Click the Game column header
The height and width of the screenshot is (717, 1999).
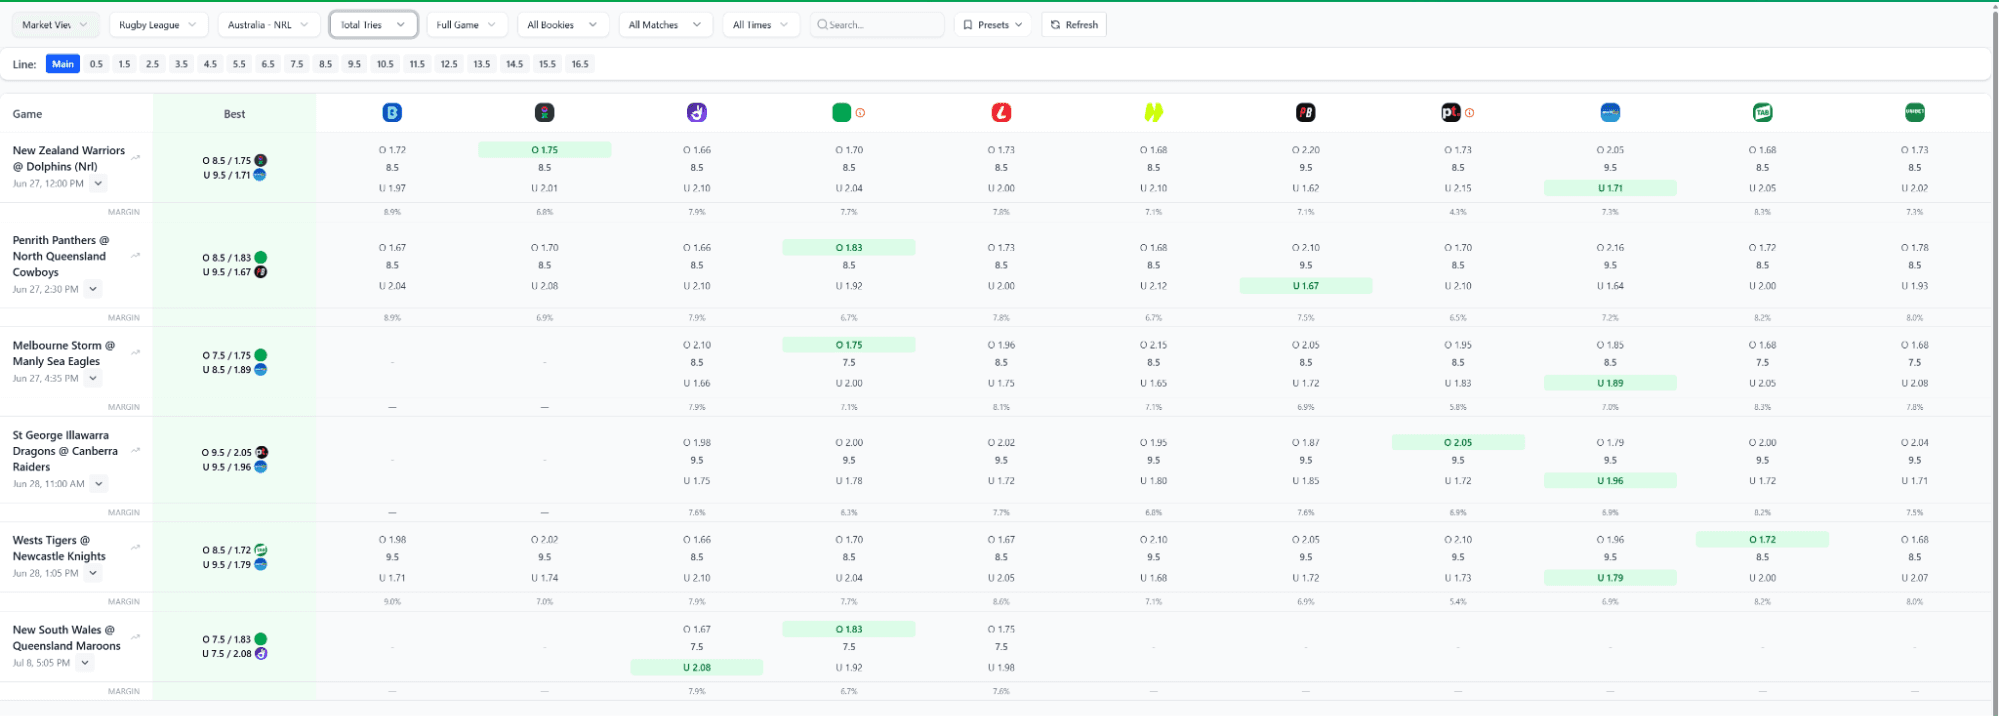(x=28, y=114)
